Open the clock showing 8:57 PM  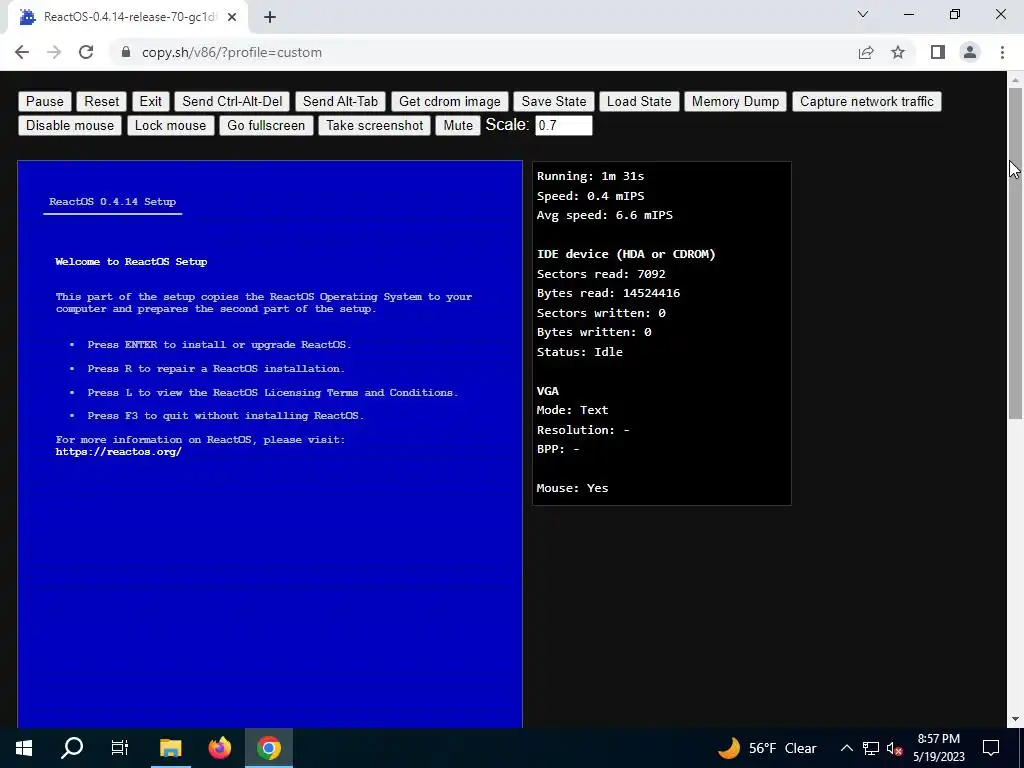938,748
